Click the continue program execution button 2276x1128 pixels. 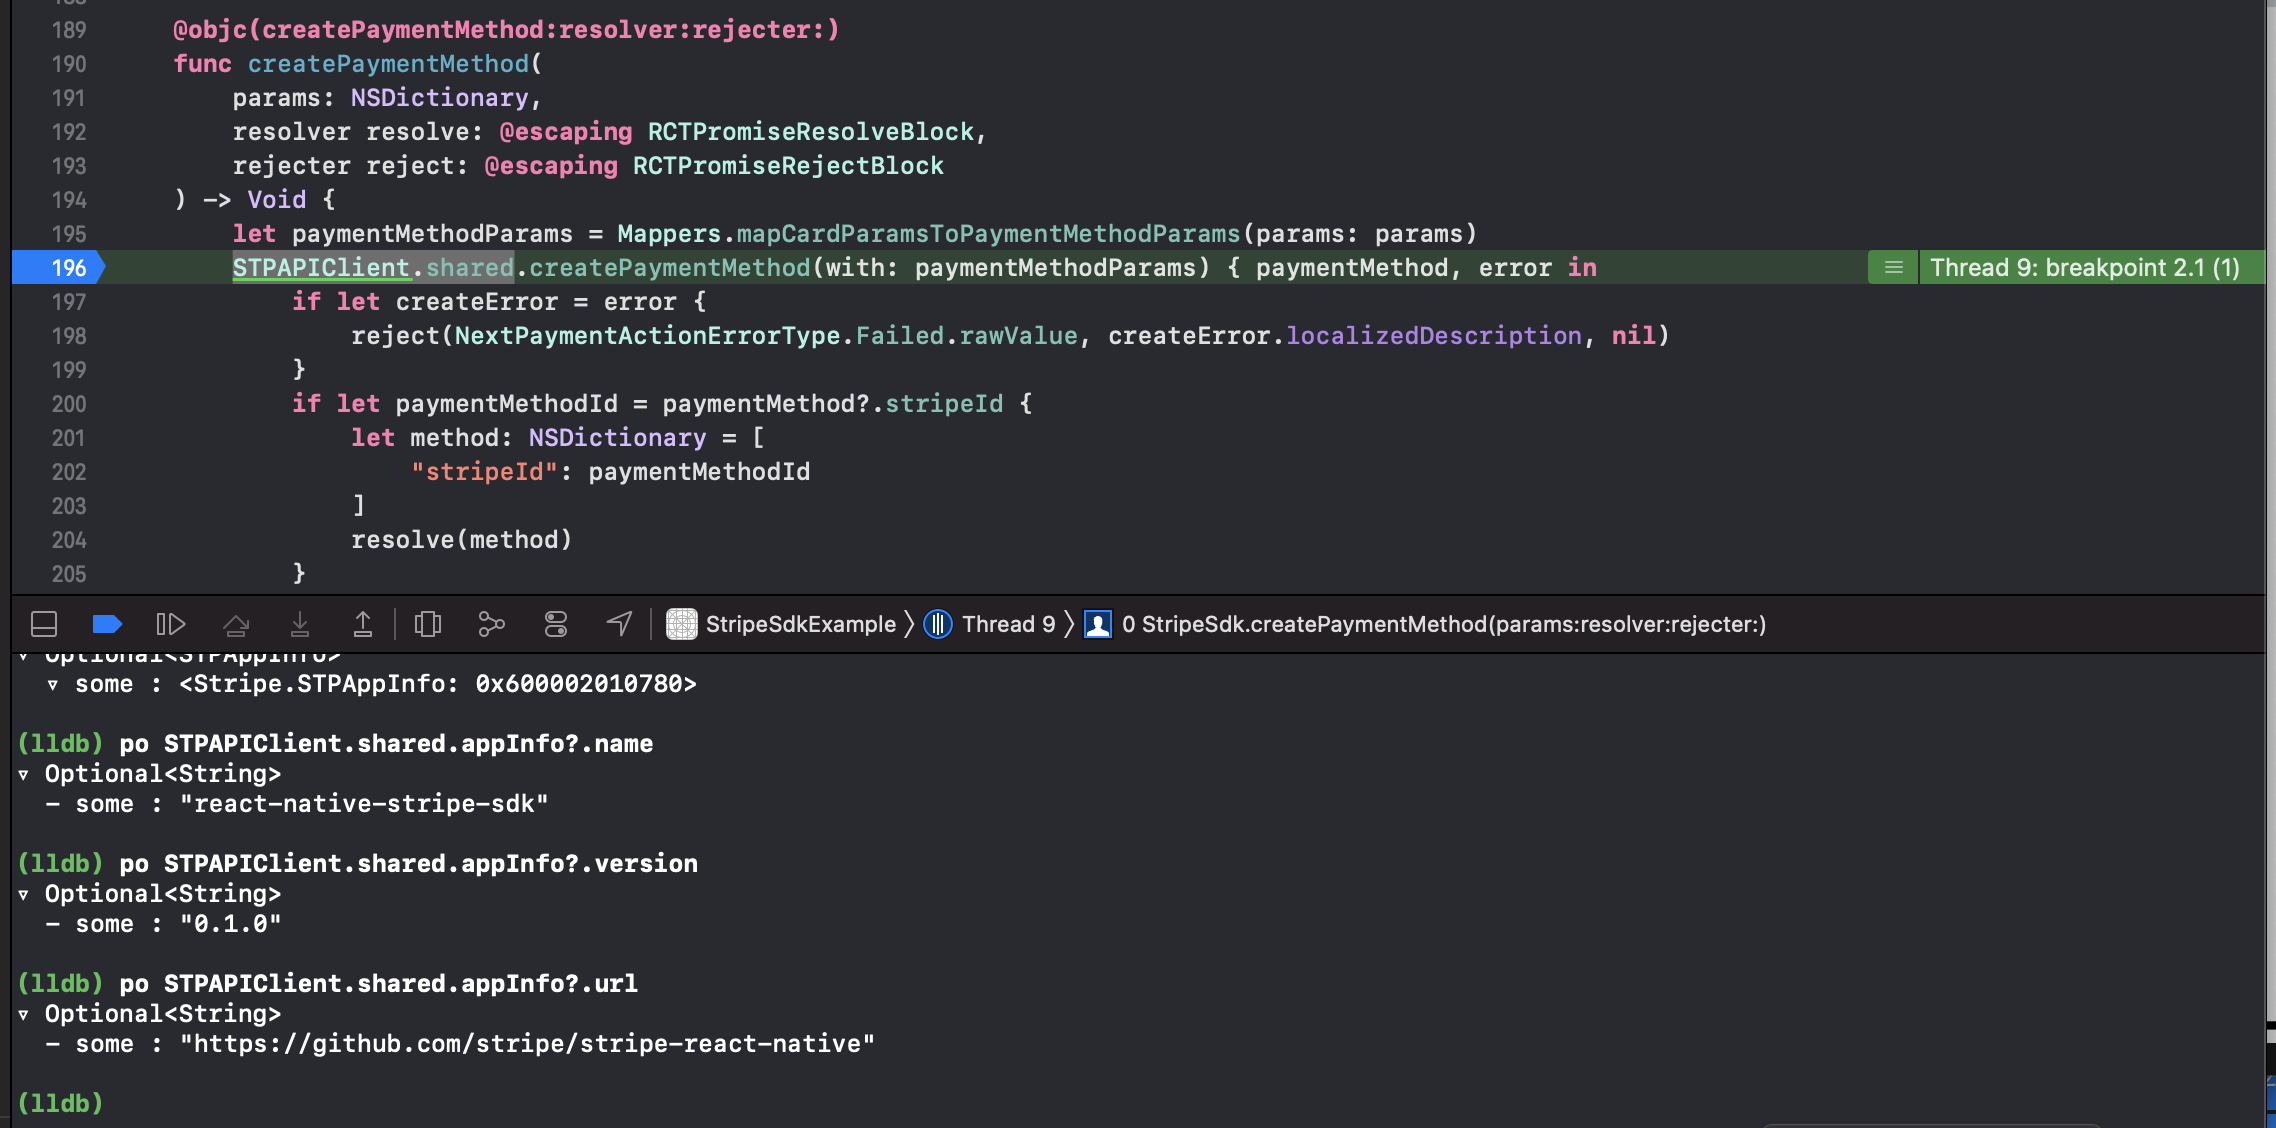(x=171, y=624)
